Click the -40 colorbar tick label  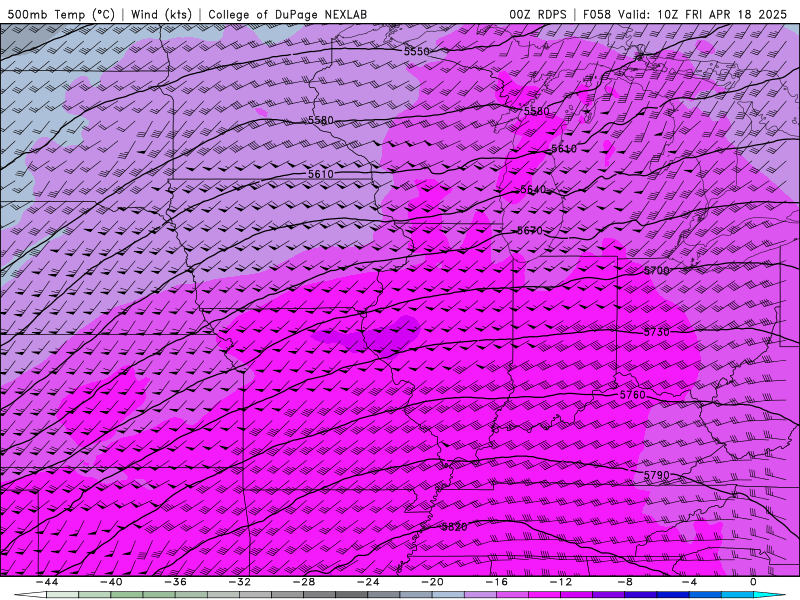(x=111, y=582)
